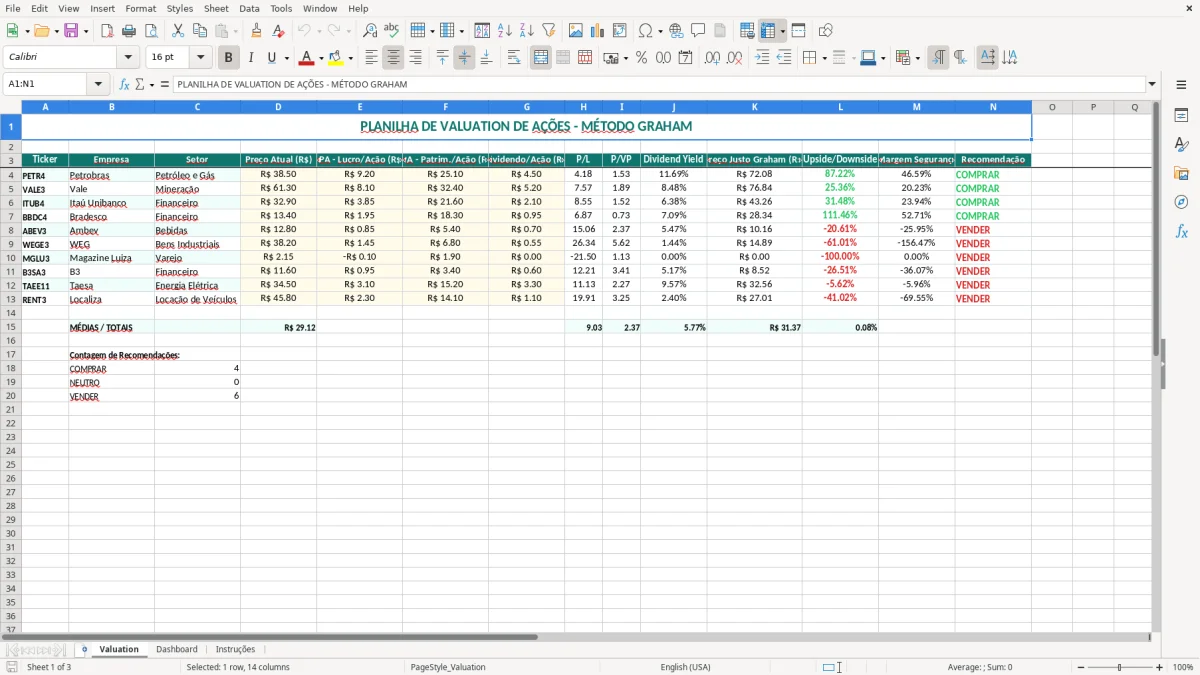Open sidebar Gallery icon
Viewport: 1200px width, 675px height.
(x=1181, y=173)
